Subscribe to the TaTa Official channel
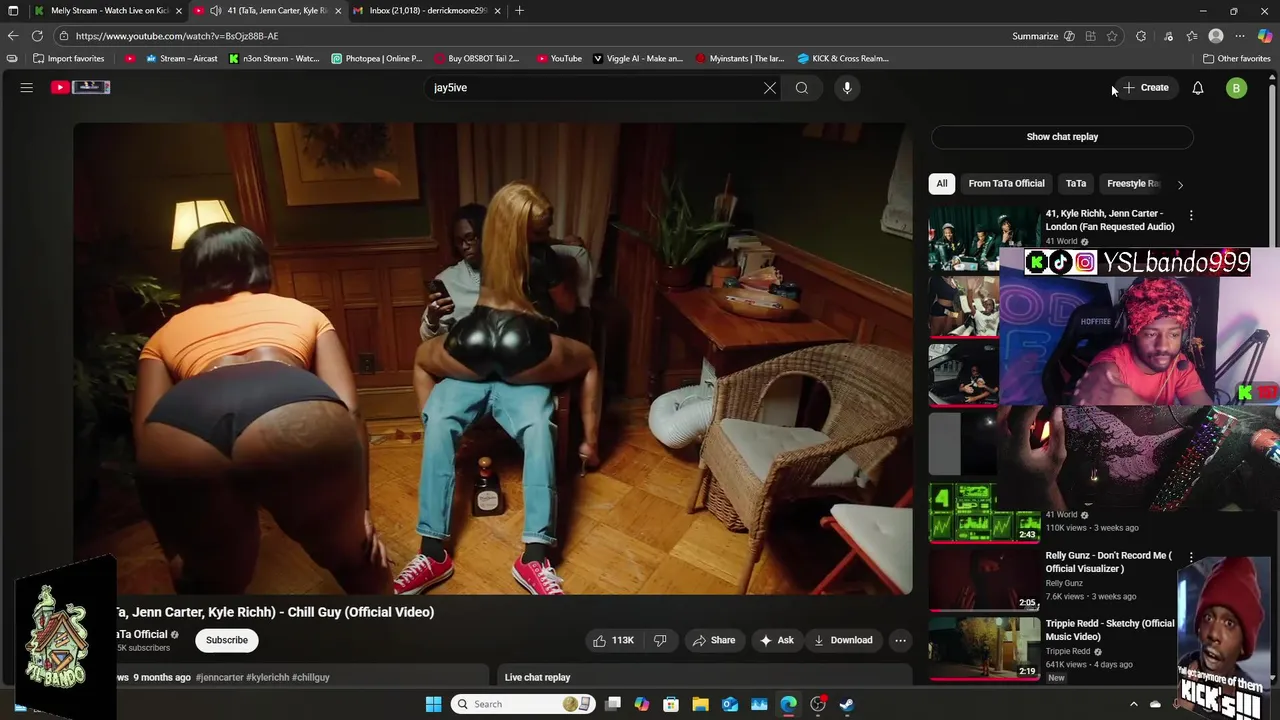Screen dimensions: 1280x720 [227, 640]
